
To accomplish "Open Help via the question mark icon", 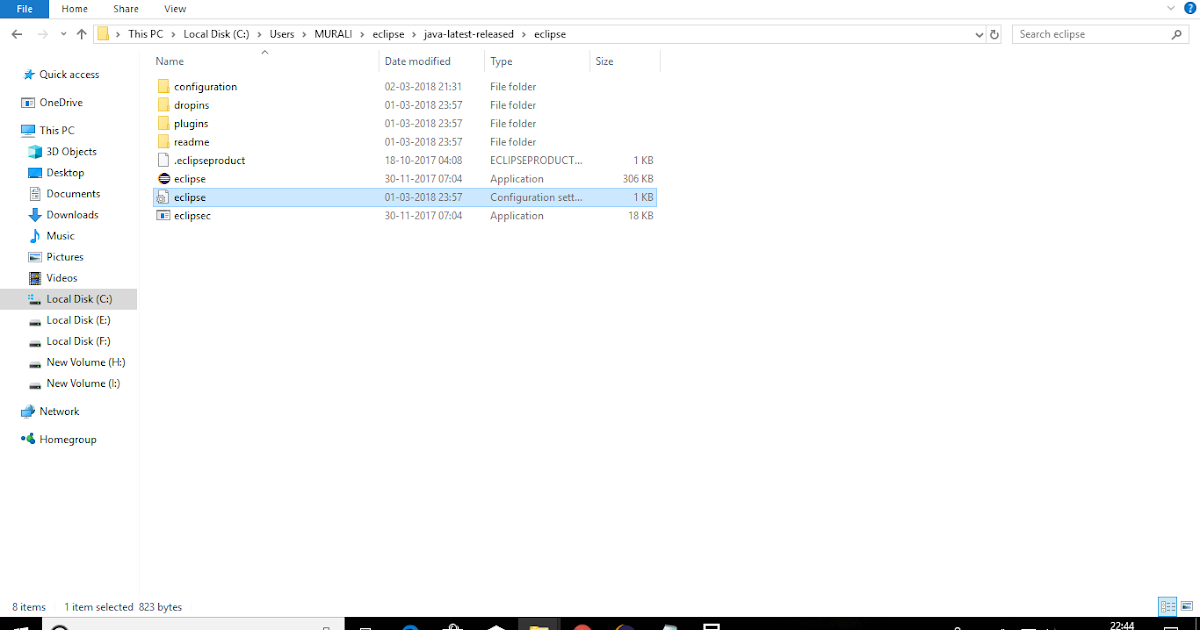I will [x=1190, y=9].
